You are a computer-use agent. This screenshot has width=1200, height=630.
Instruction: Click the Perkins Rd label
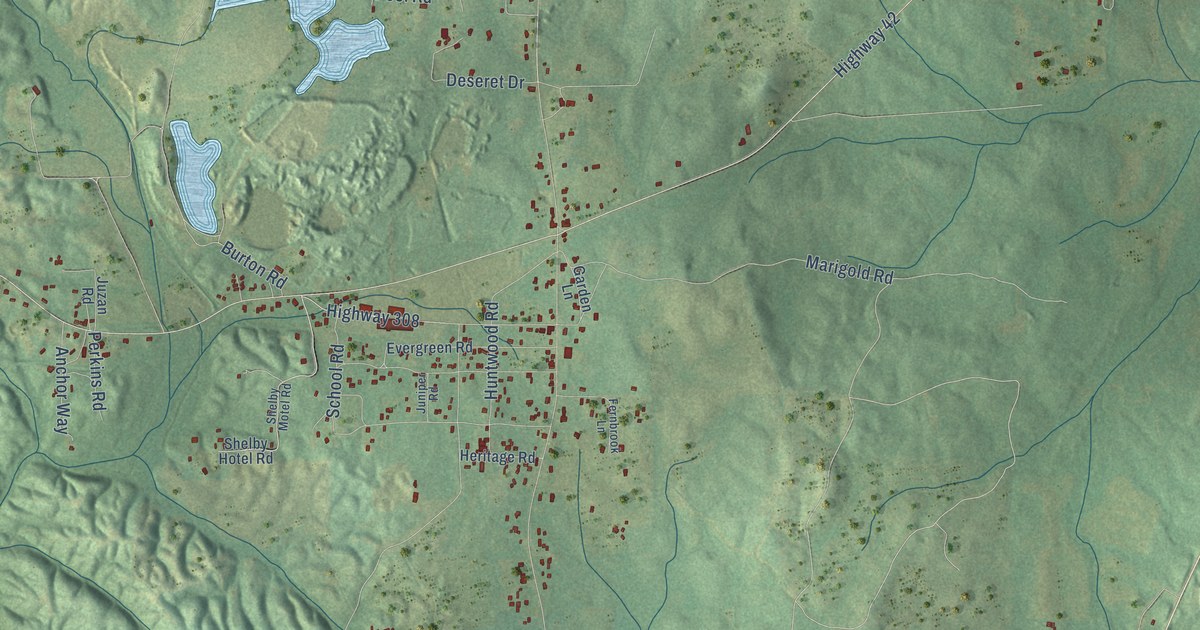click(x=97, y=373)
